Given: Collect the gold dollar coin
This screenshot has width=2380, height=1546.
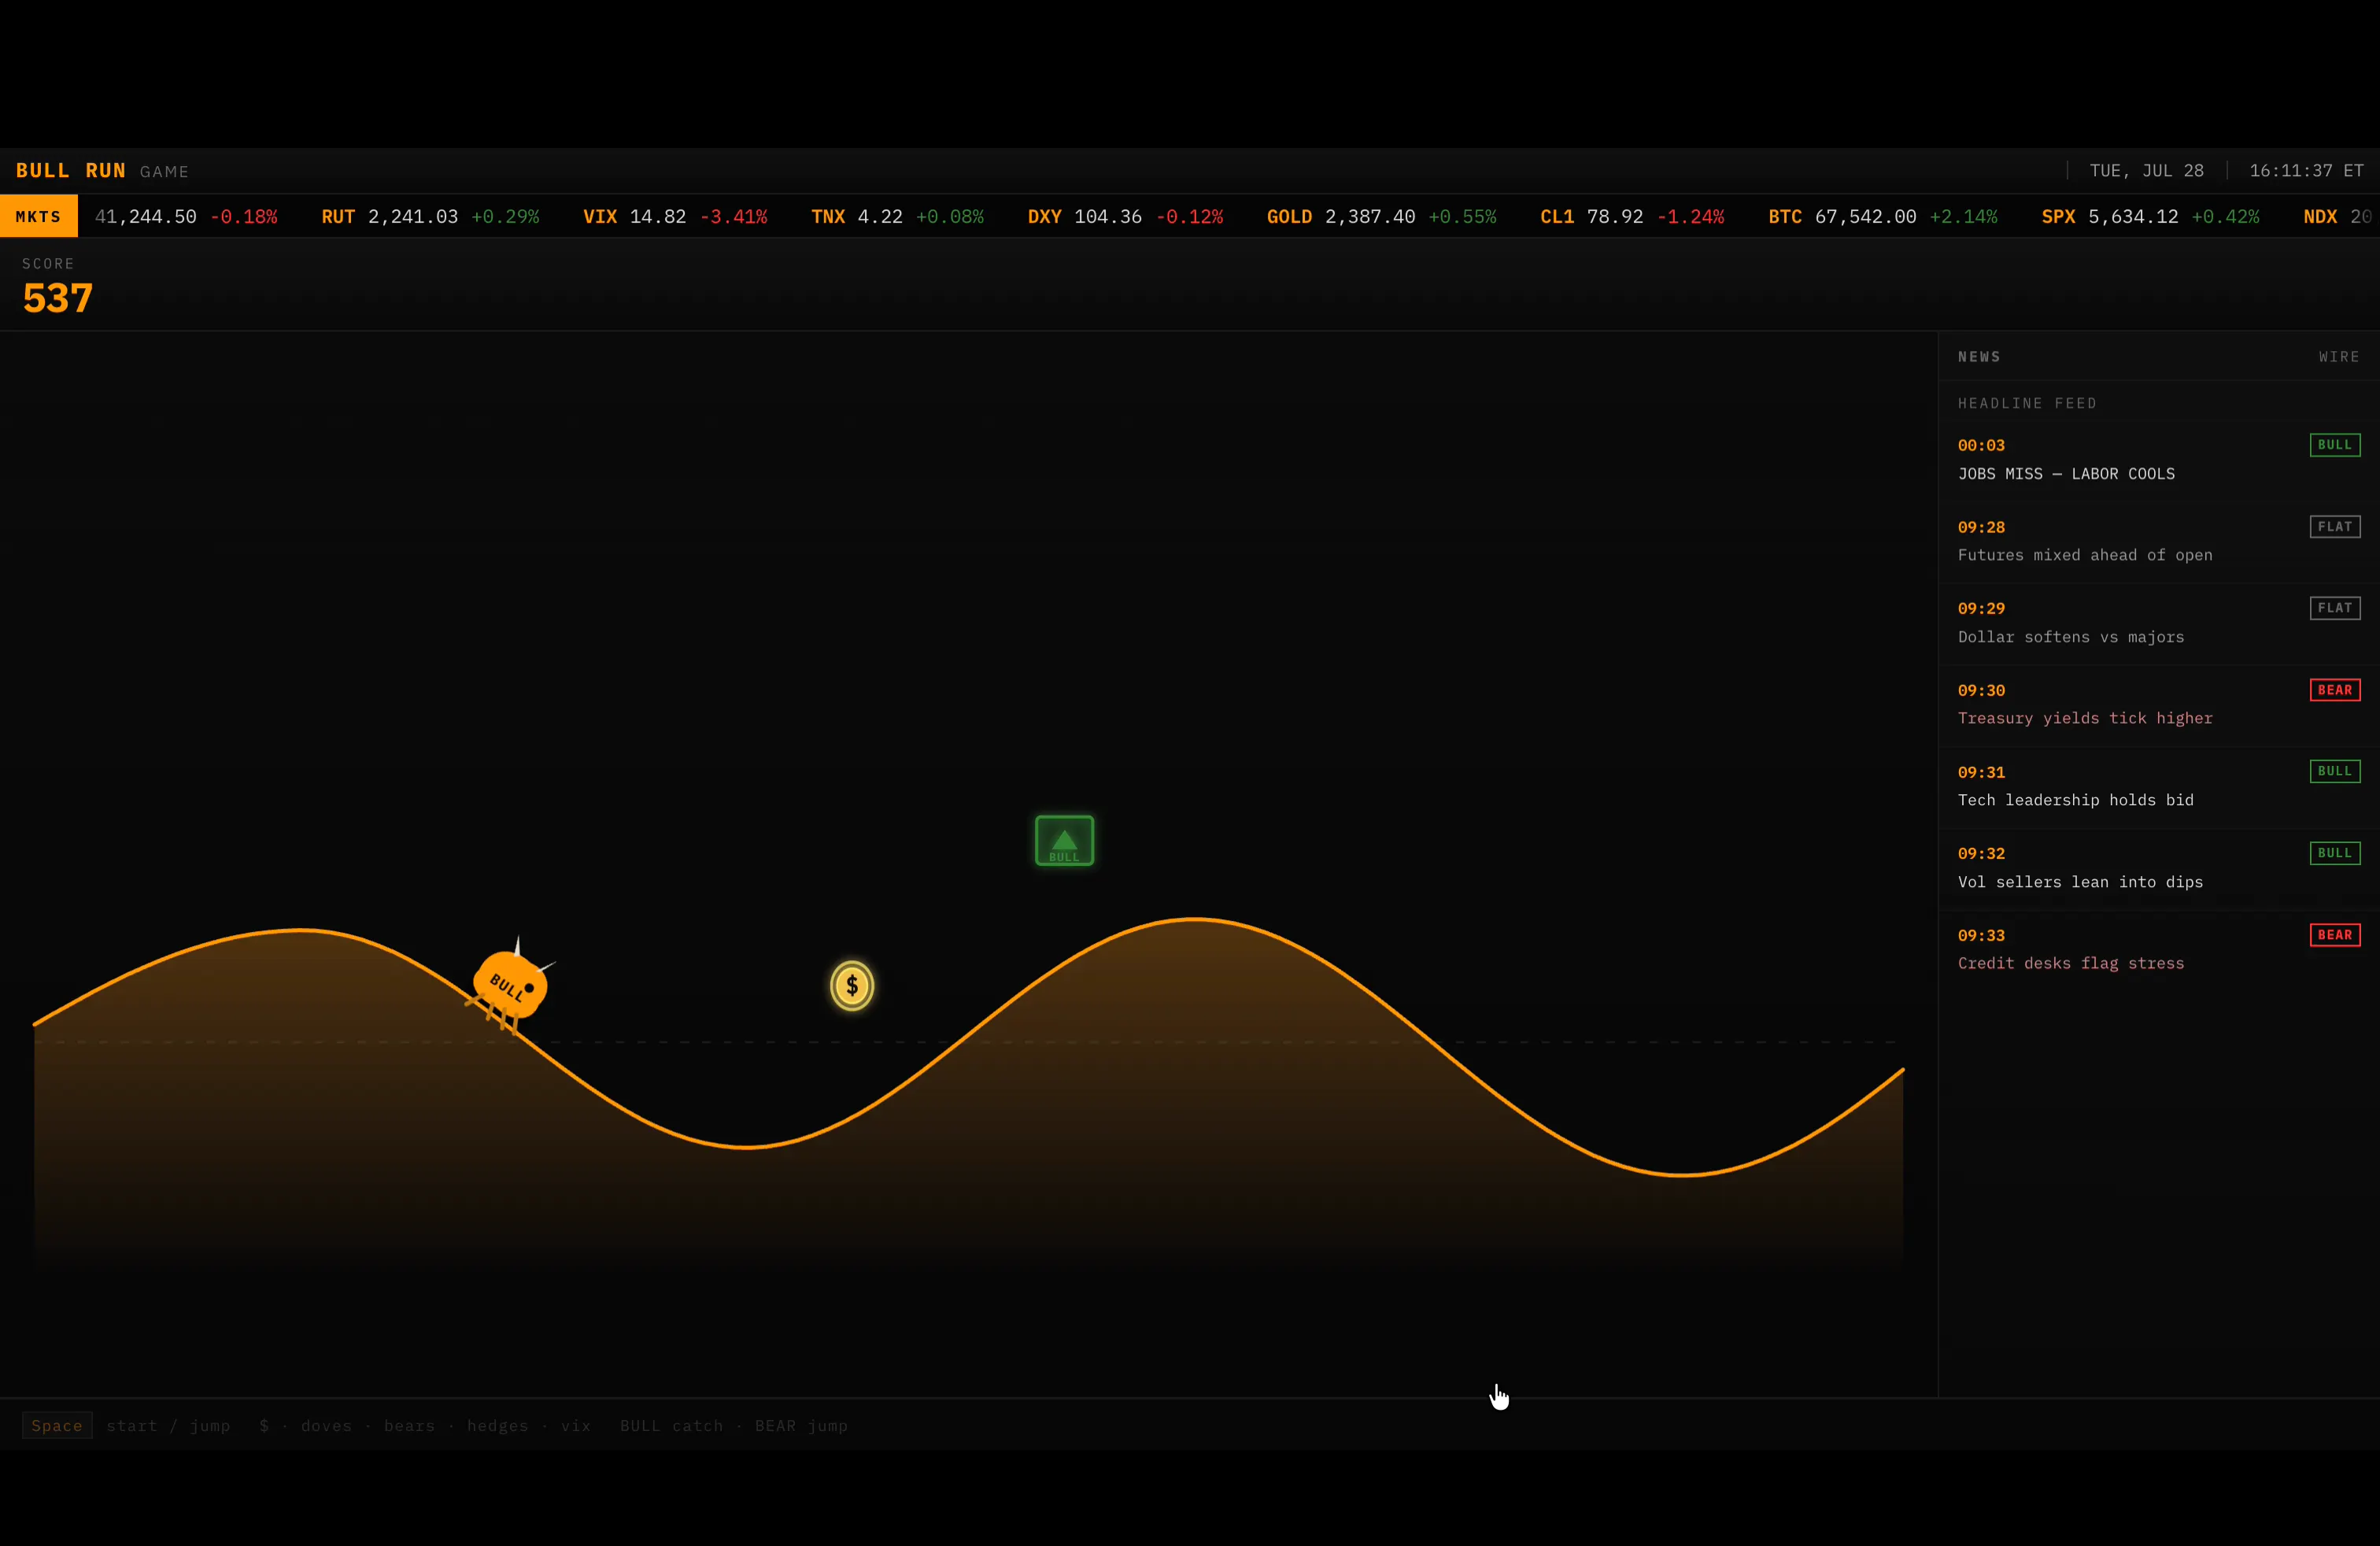Looking at the screenshot, I should coord(852,986).
